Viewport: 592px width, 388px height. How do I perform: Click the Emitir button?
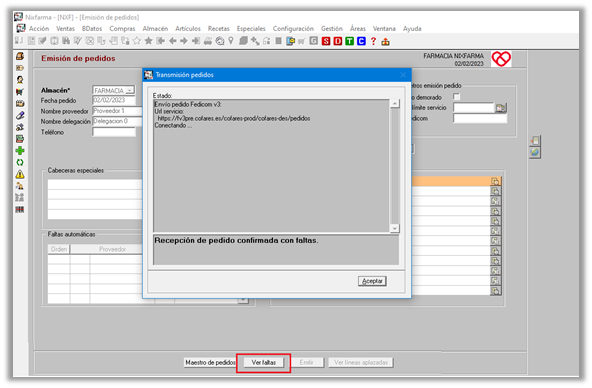click(307, 363)
